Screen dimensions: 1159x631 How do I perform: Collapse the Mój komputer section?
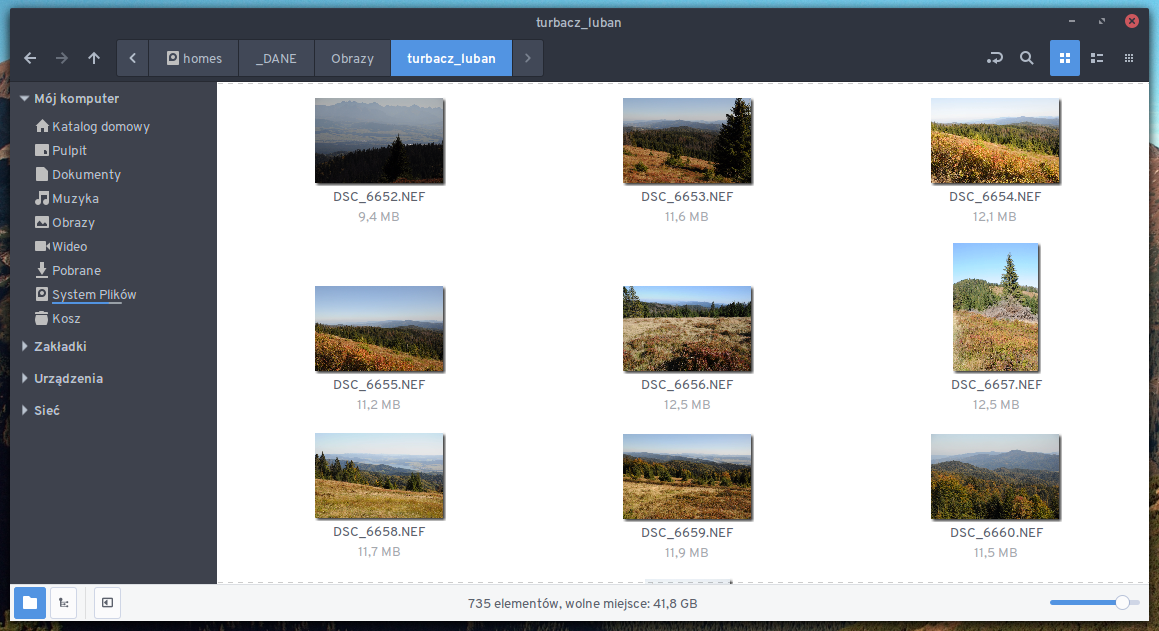(24, 98)
